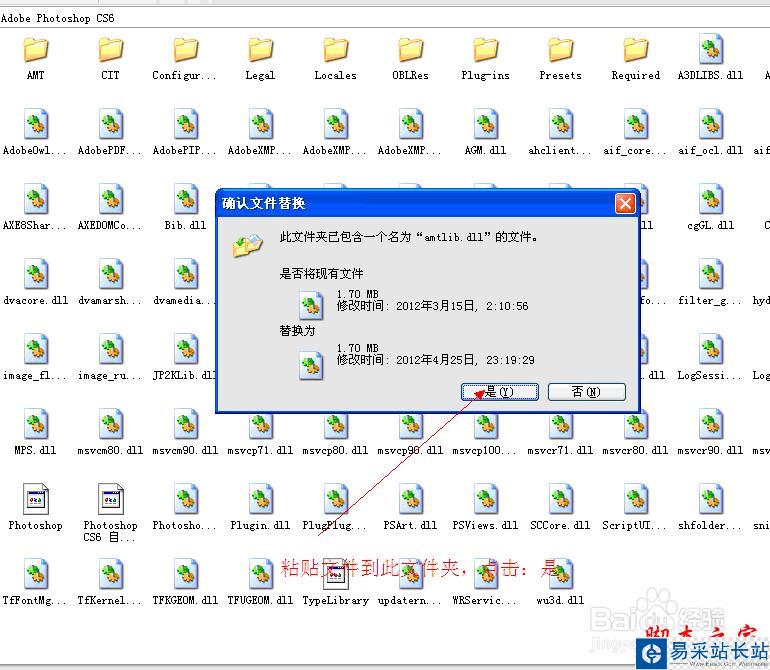The image size is (770, 670).
Task: Select the dvamarsh... file icon
Action: click(x=110, y=274)
